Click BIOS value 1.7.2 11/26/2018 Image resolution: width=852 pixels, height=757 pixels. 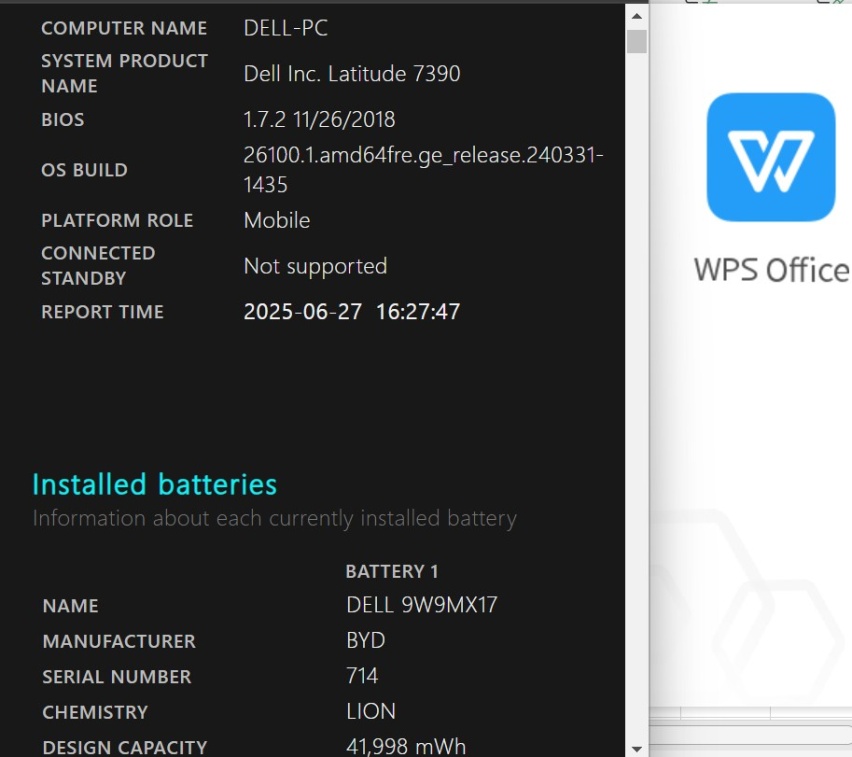click(320, 120)
